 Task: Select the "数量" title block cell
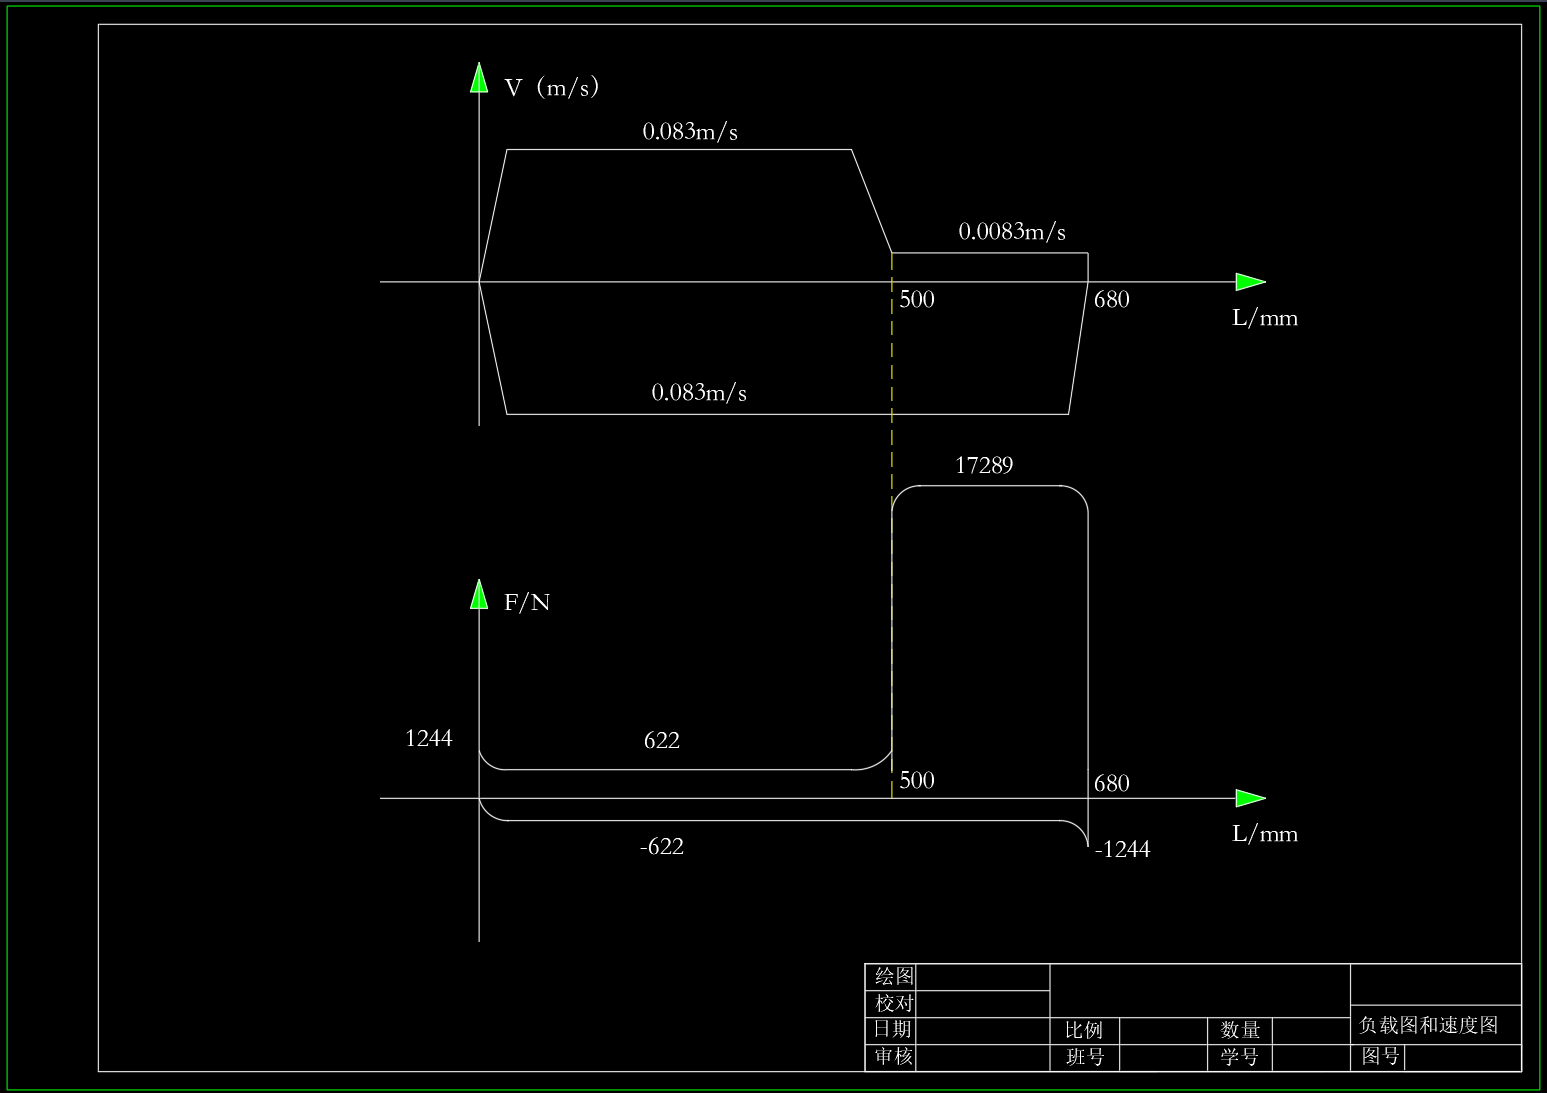click(x=1240, y=1030)
